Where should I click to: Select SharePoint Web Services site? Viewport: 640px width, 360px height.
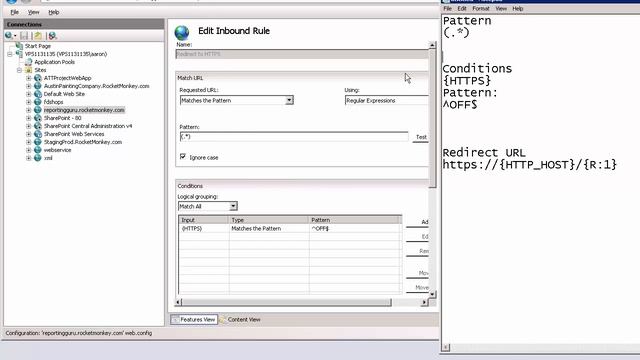(x=74, y=134)
